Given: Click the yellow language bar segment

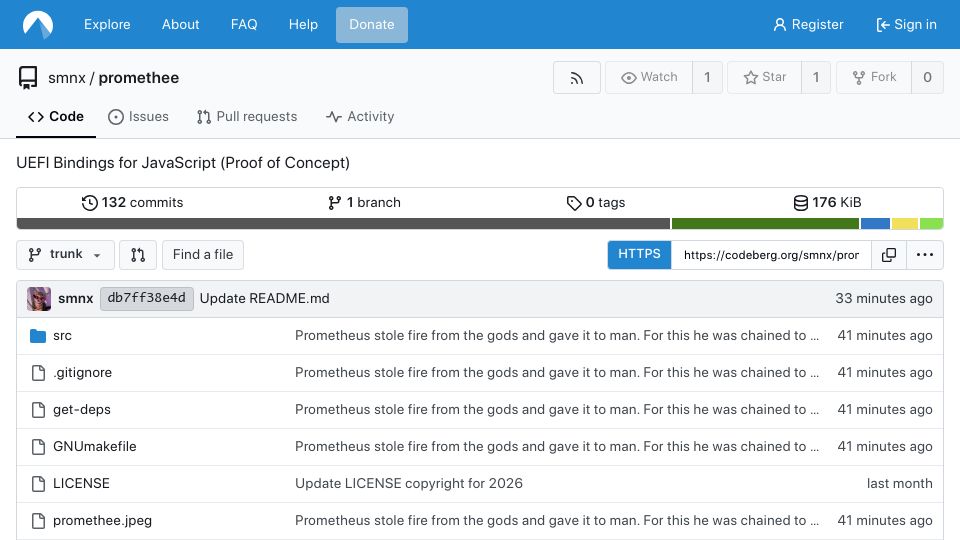Looking at the screenshot, I should [x=905, y=224].
